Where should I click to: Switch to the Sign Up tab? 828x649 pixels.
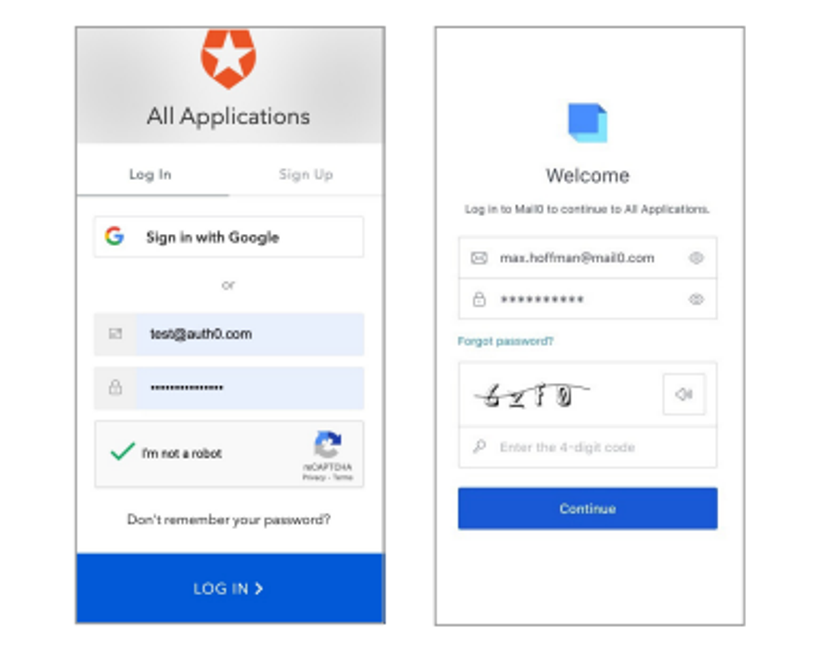coord(306,174)
